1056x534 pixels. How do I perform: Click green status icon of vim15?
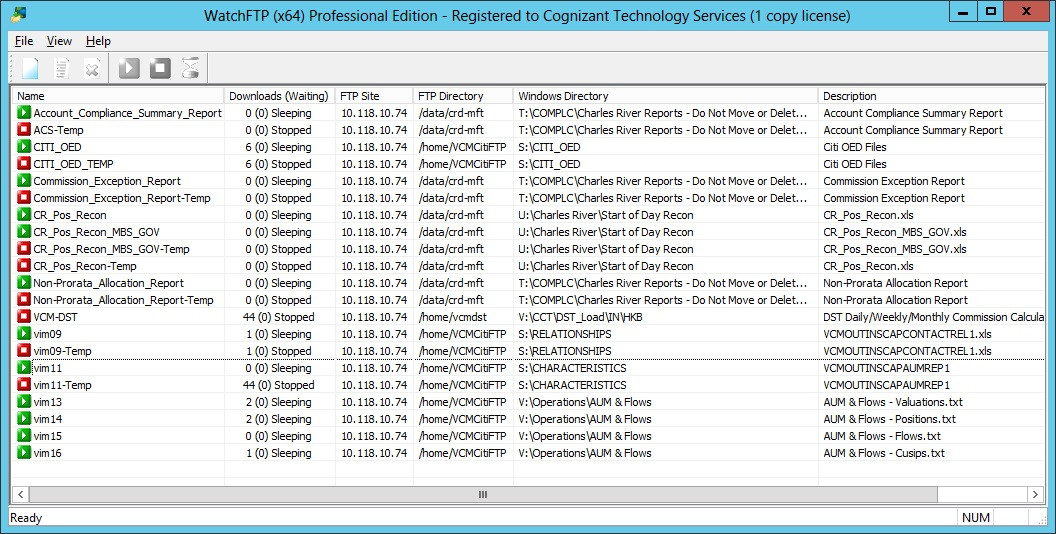tap(24, 436)
